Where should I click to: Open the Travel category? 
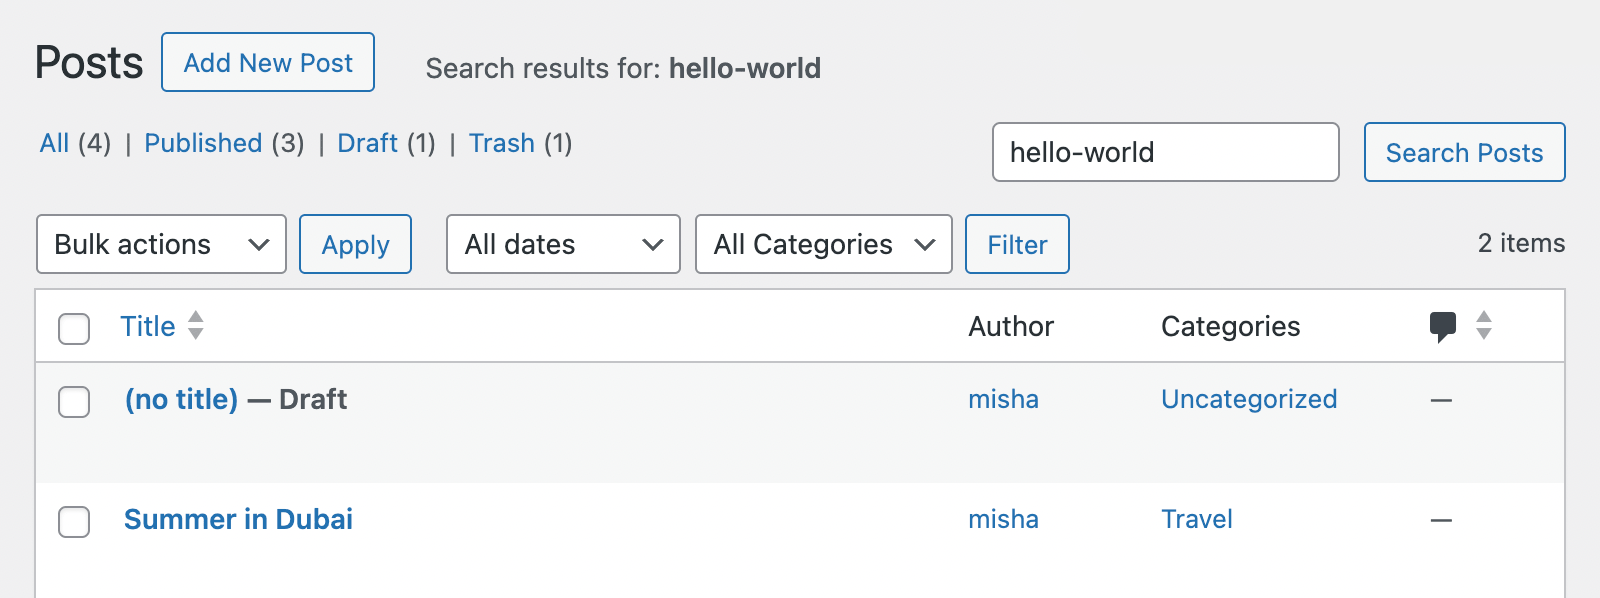(1196, 519)
